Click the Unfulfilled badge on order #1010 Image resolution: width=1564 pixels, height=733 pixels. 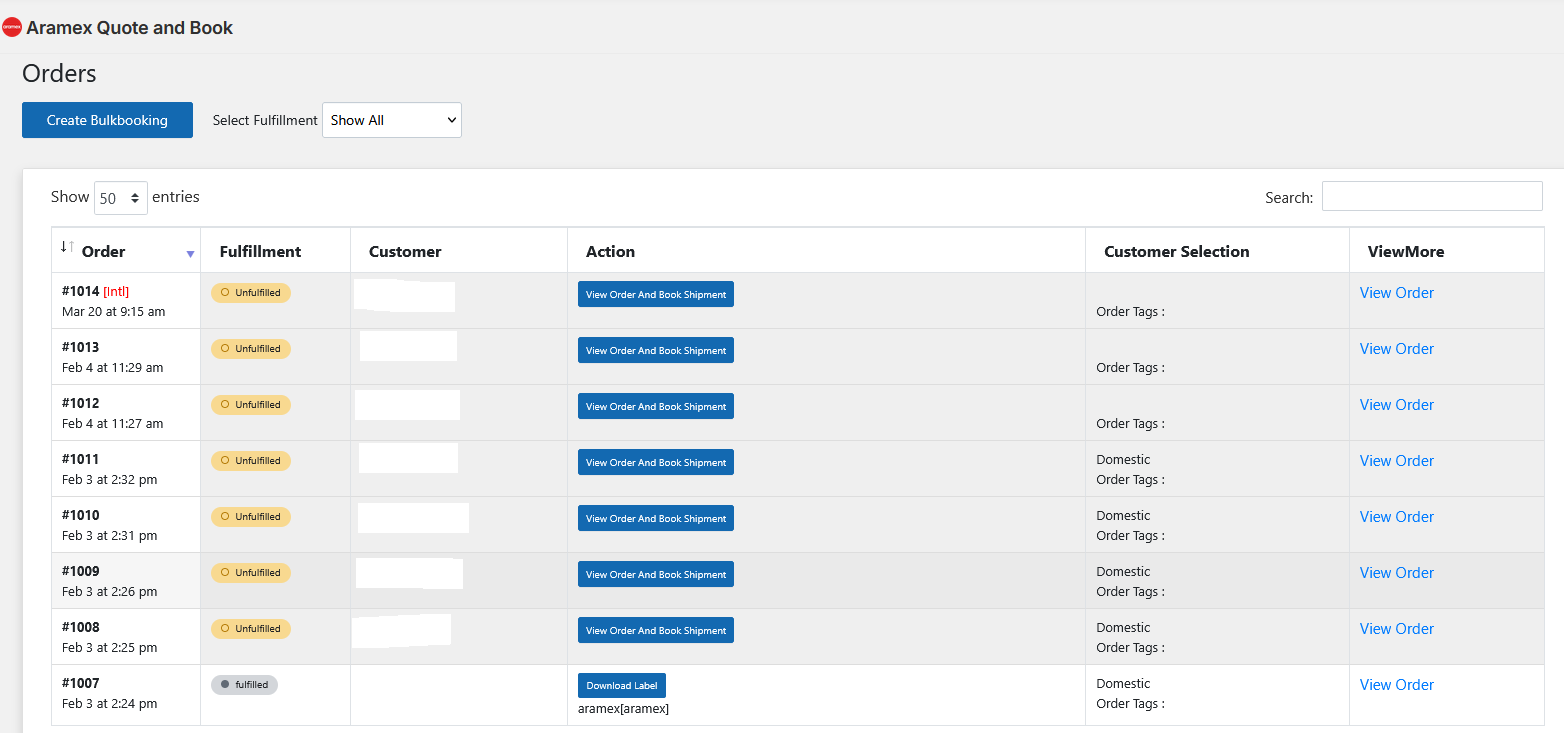point(251,517)
